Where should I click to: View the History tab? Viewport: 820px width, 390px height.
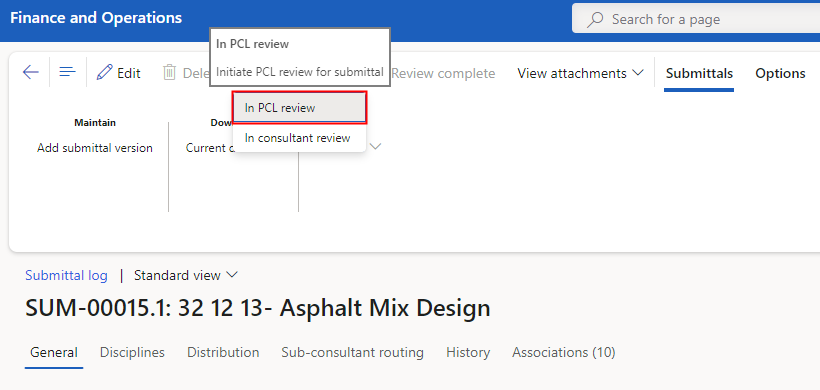[468, 353]
